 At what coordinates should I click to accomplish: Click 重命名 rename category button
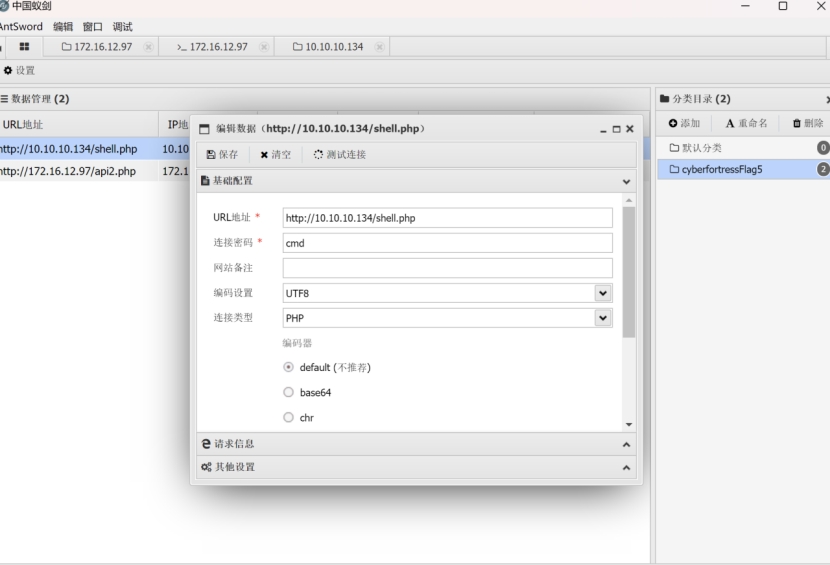coord(746,123)
